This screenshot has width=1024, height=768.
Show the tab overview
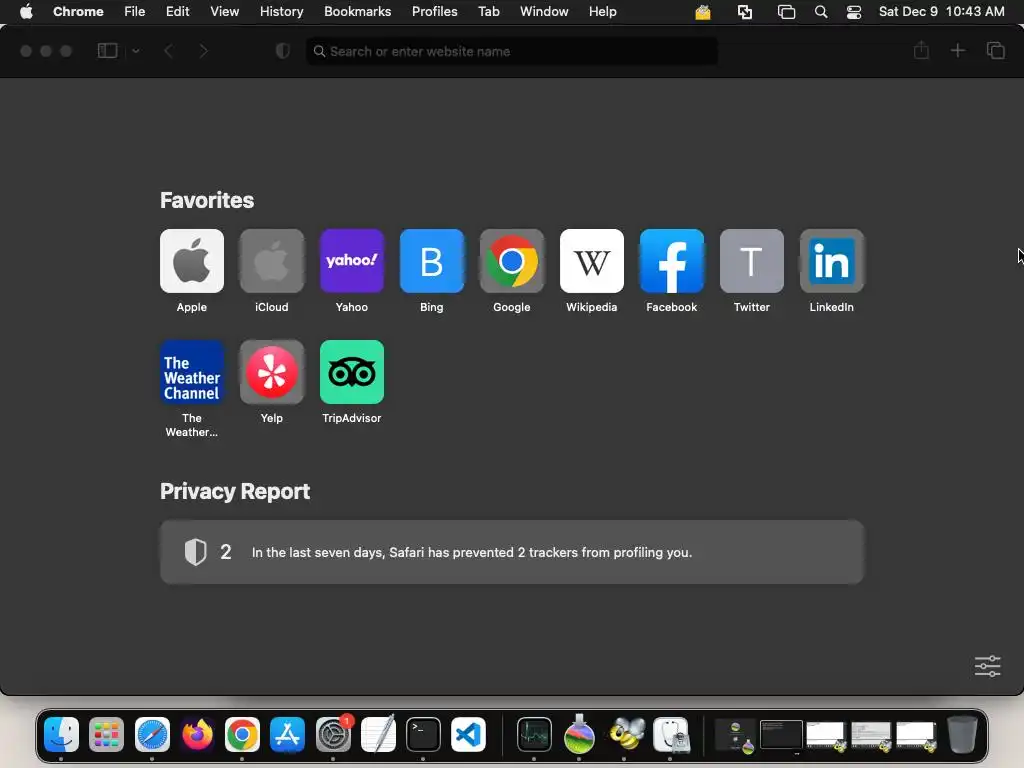(x=995, y=50)
